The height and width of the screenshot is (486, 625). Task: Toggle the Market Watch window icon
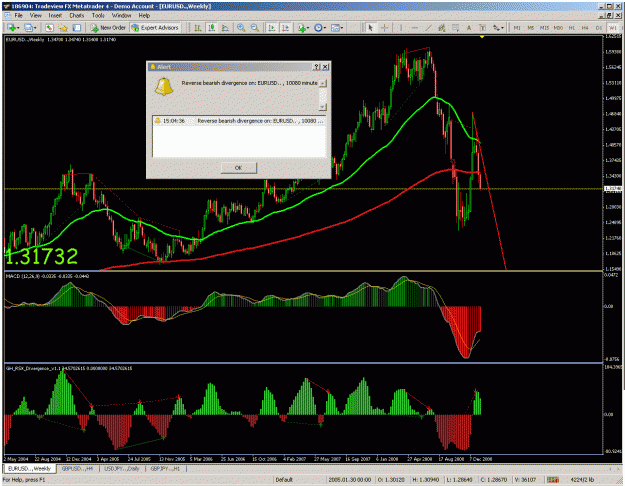[49, 28]
